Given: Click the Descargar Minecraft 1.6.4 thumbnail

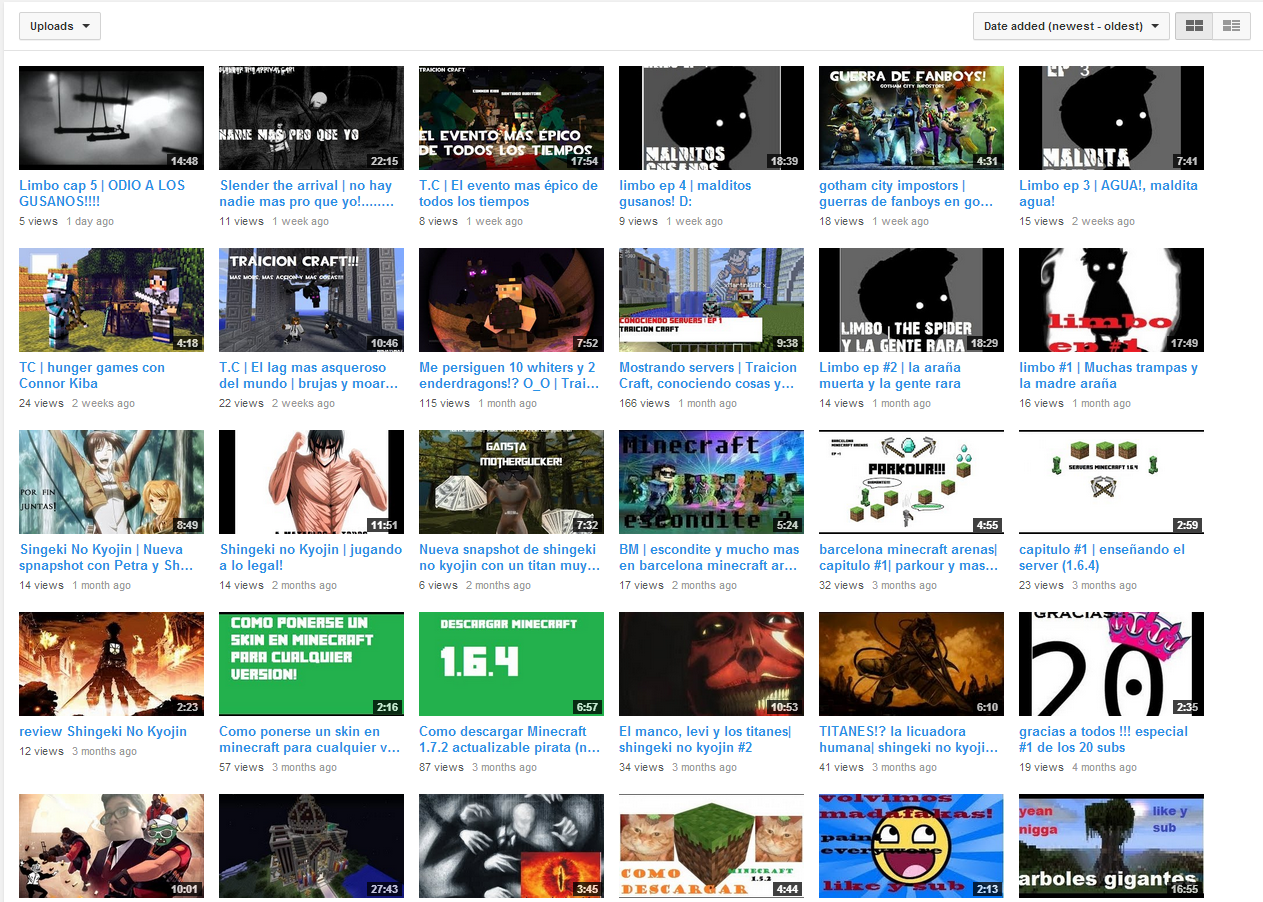Looking at the screenshot, I should click(511, 664).
